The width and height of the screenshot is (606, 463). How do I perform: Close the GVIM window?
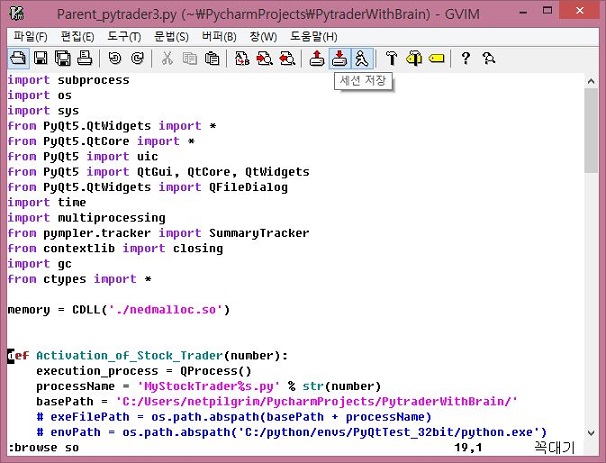click(x=580, y=11)
